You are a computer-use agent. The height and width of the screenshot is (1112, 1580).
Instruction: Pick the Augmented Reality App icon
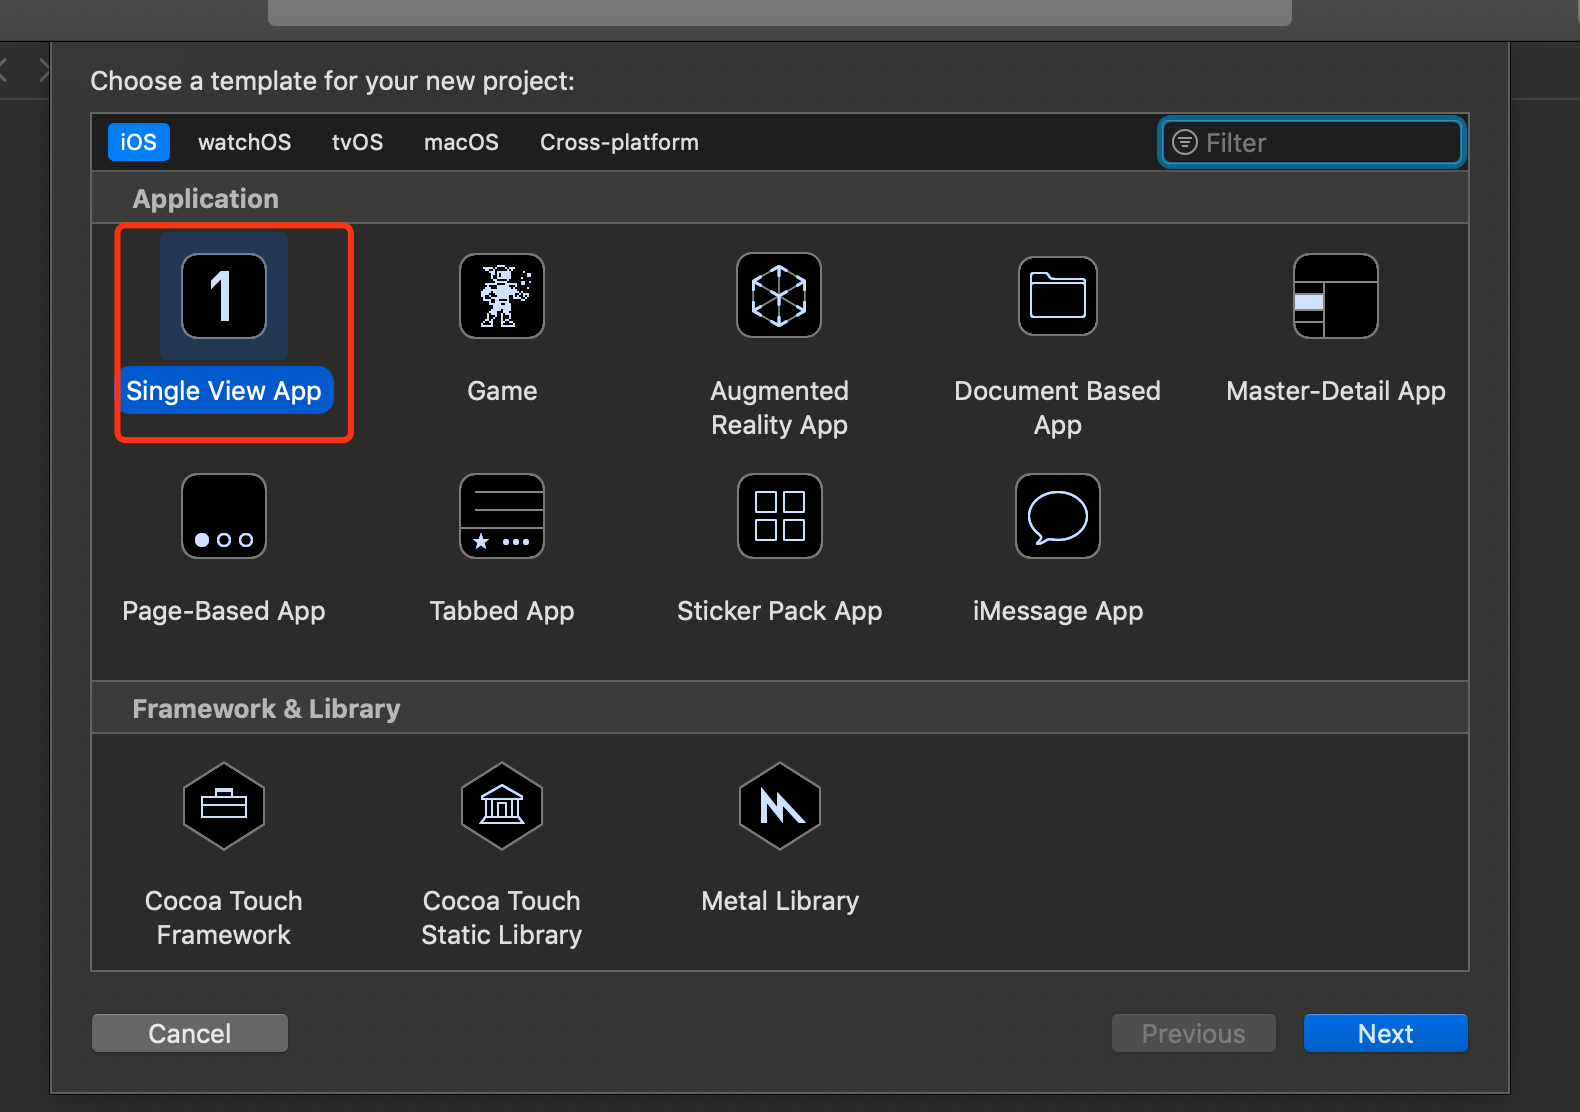pyautogui.click(x=779, y=295)
